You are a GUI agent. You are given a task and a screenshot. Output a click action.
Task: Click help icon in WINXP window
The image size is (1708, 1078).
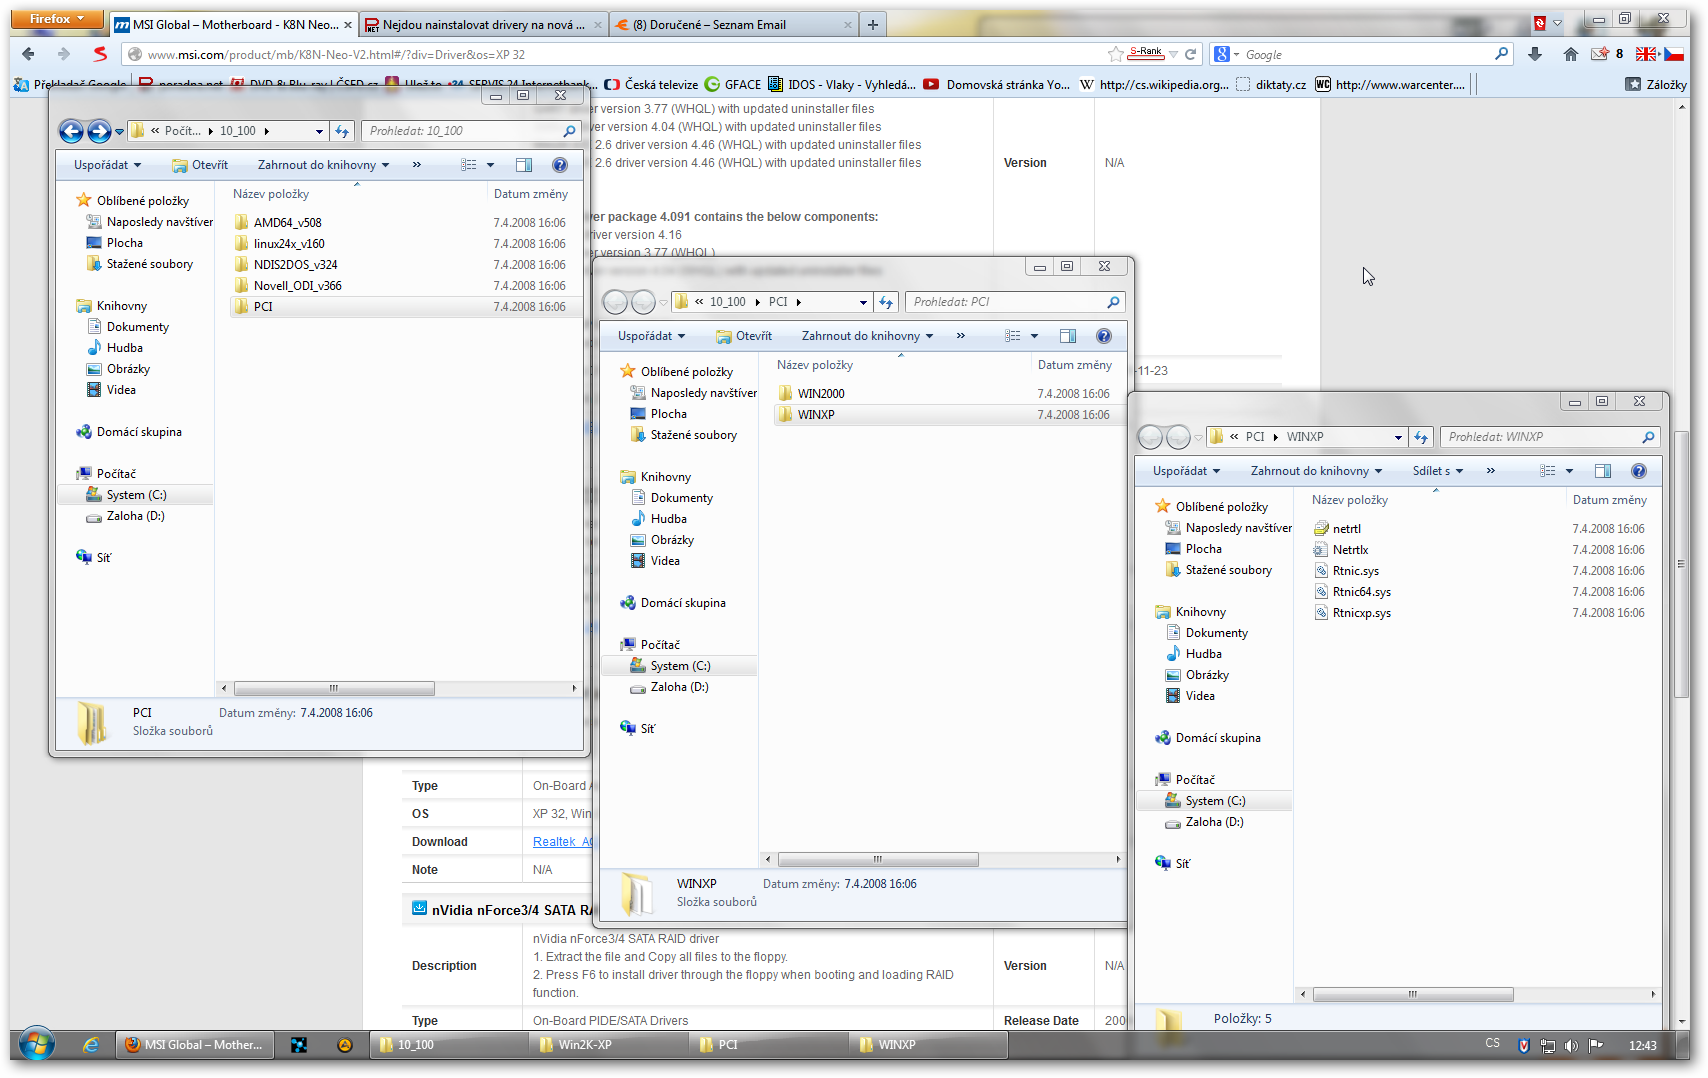pyautogui.click(x=1639, y=471)
